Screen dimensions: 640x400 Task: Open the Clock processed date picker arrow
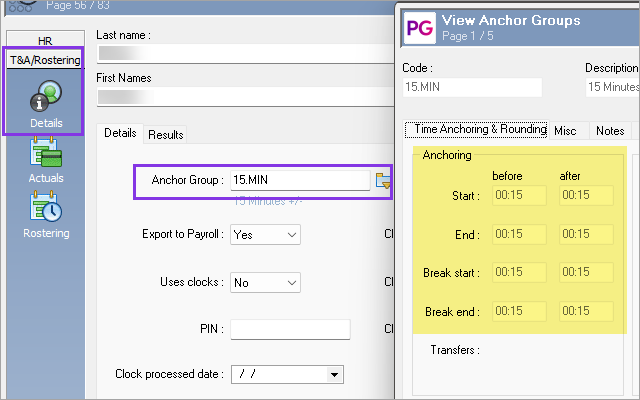click(334, 375)
